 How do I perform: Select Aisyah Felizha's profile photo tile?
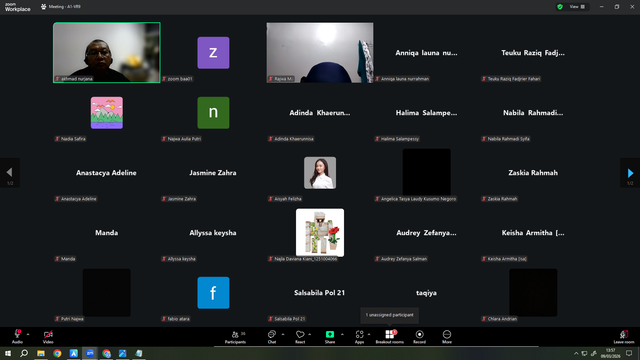point(320,173)
